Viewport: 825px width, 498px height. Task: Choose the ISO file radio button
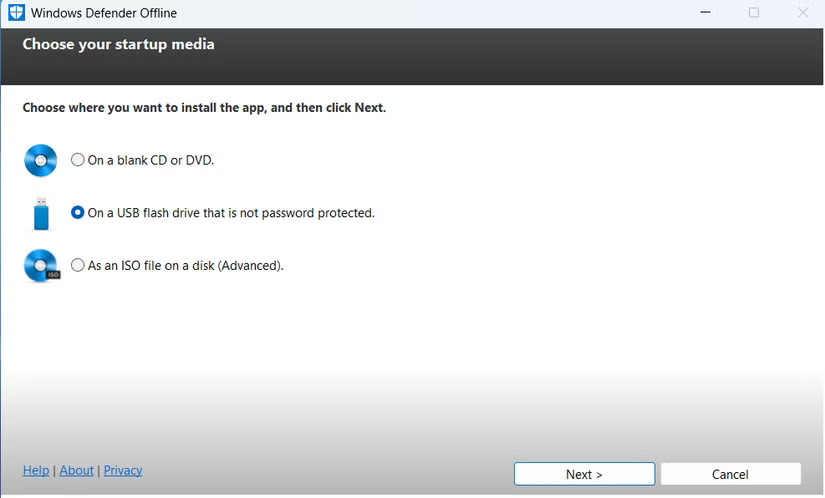(x=78, y=266)
